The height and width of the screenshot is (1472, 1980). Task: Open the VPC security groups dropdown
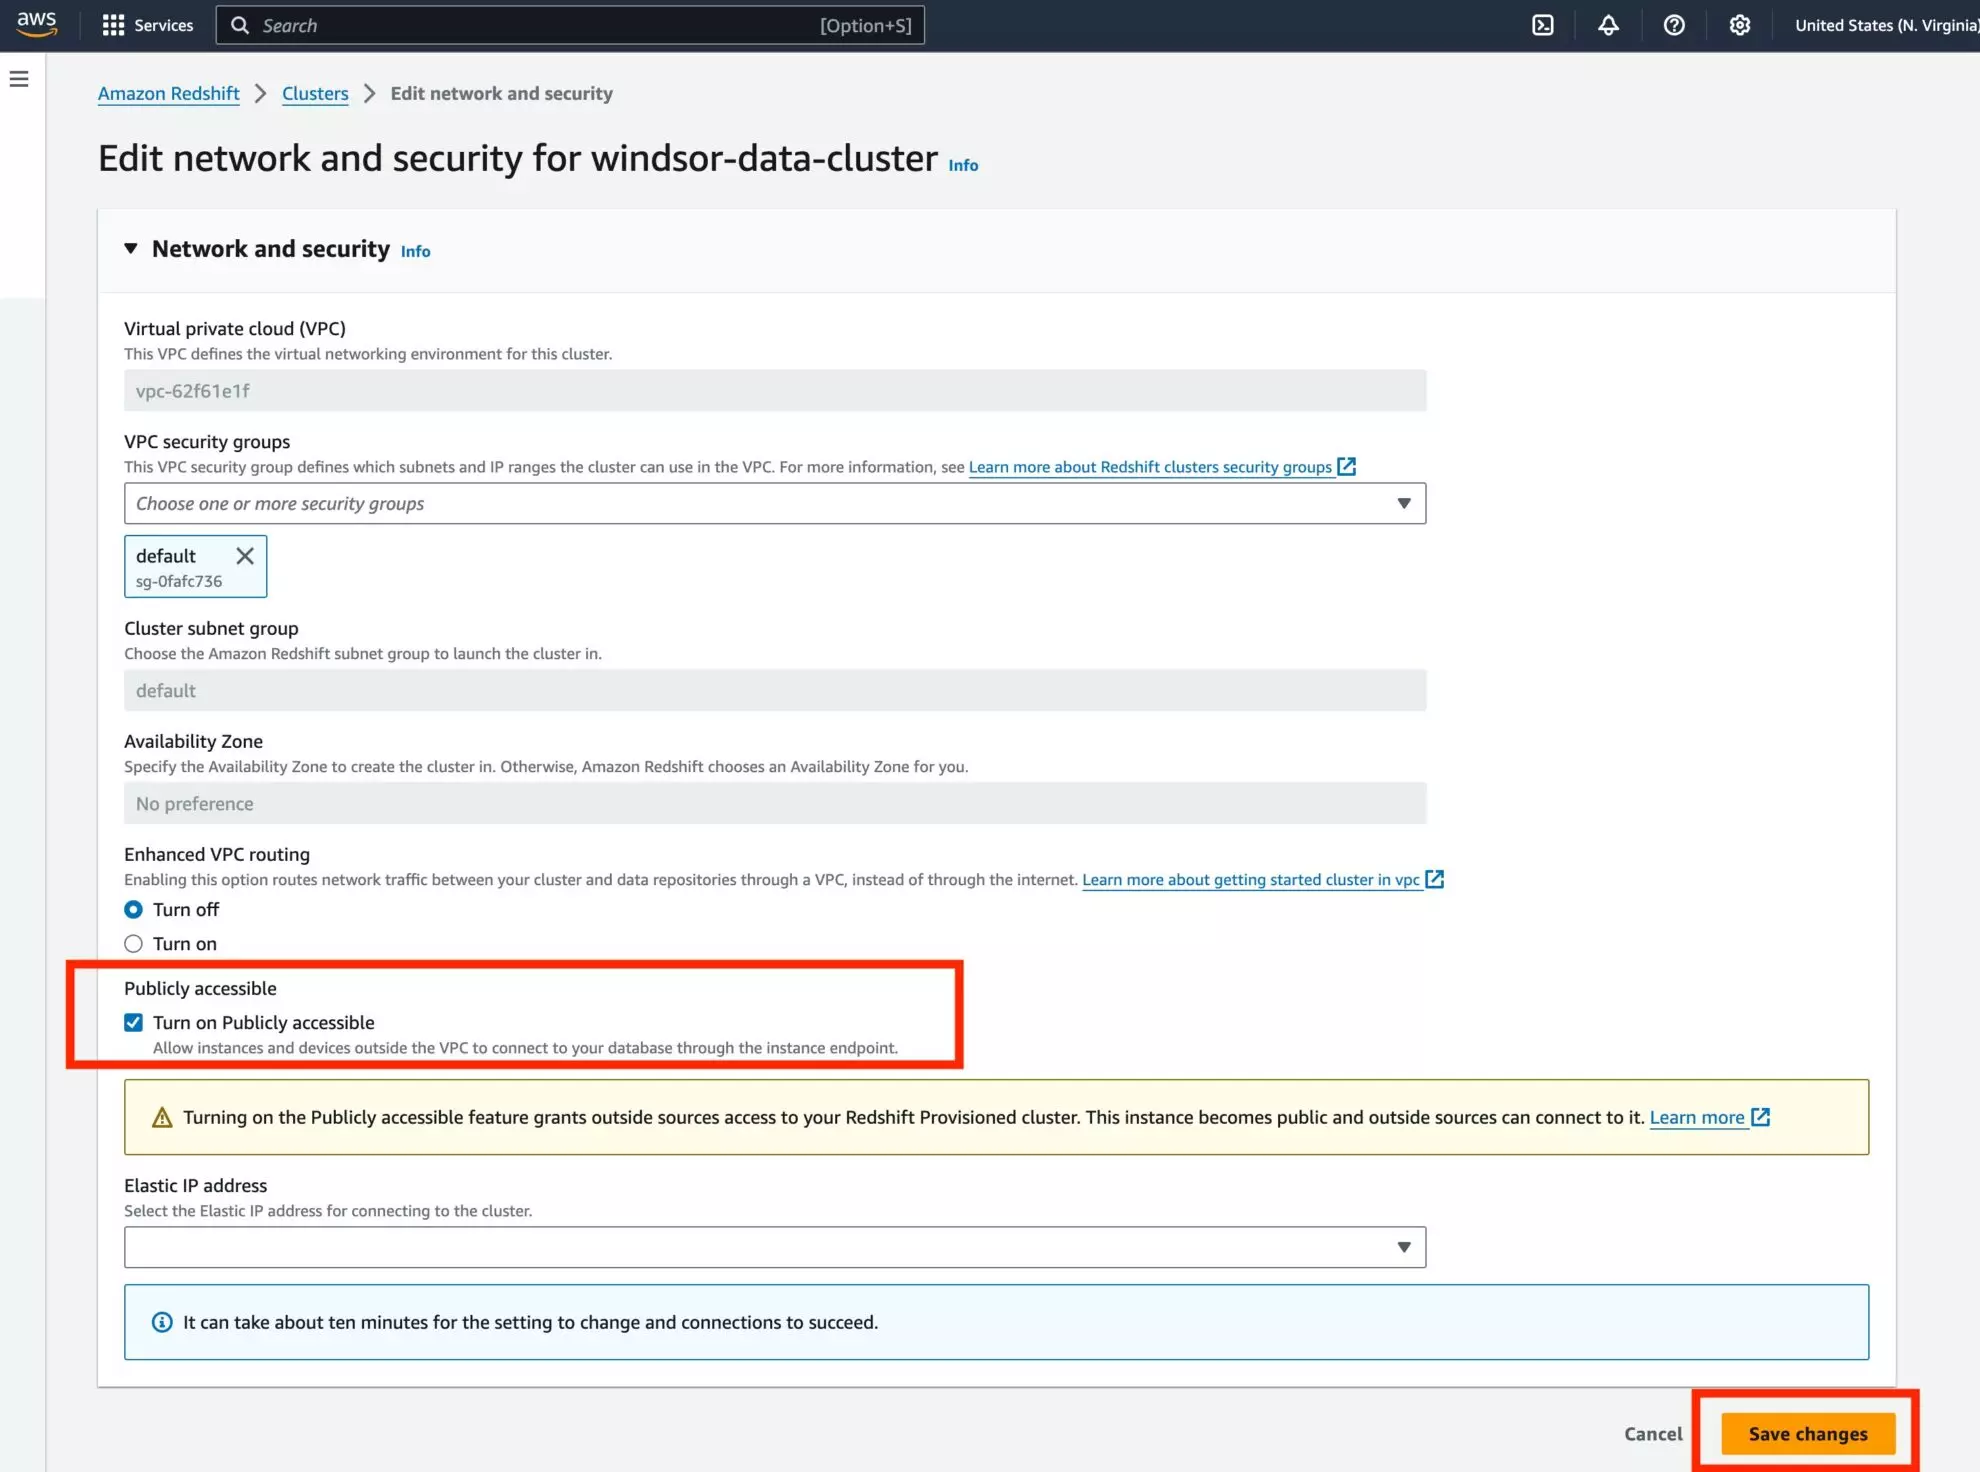click(775, 503)
